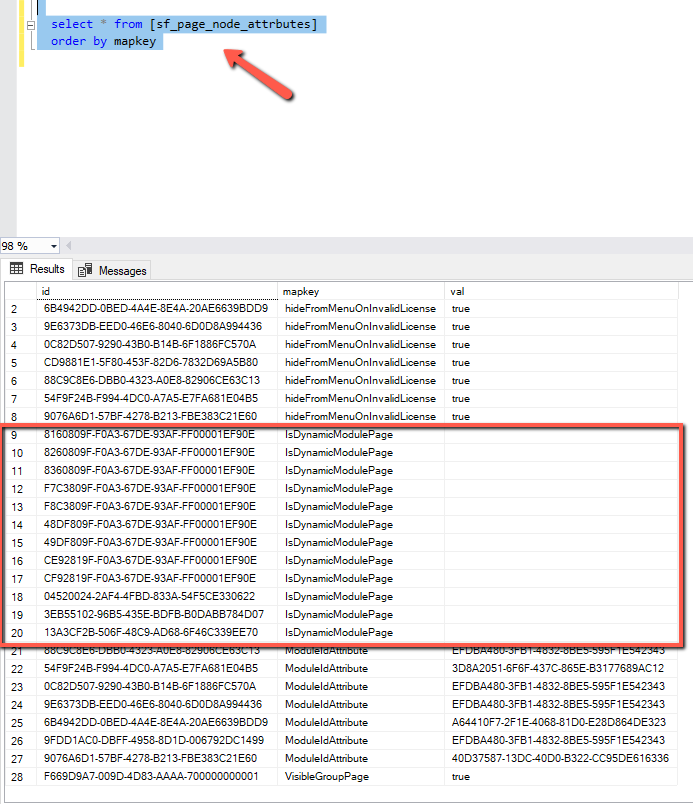Click val true in row 8
The image size is (693, 804).
[x=561, y=416]
